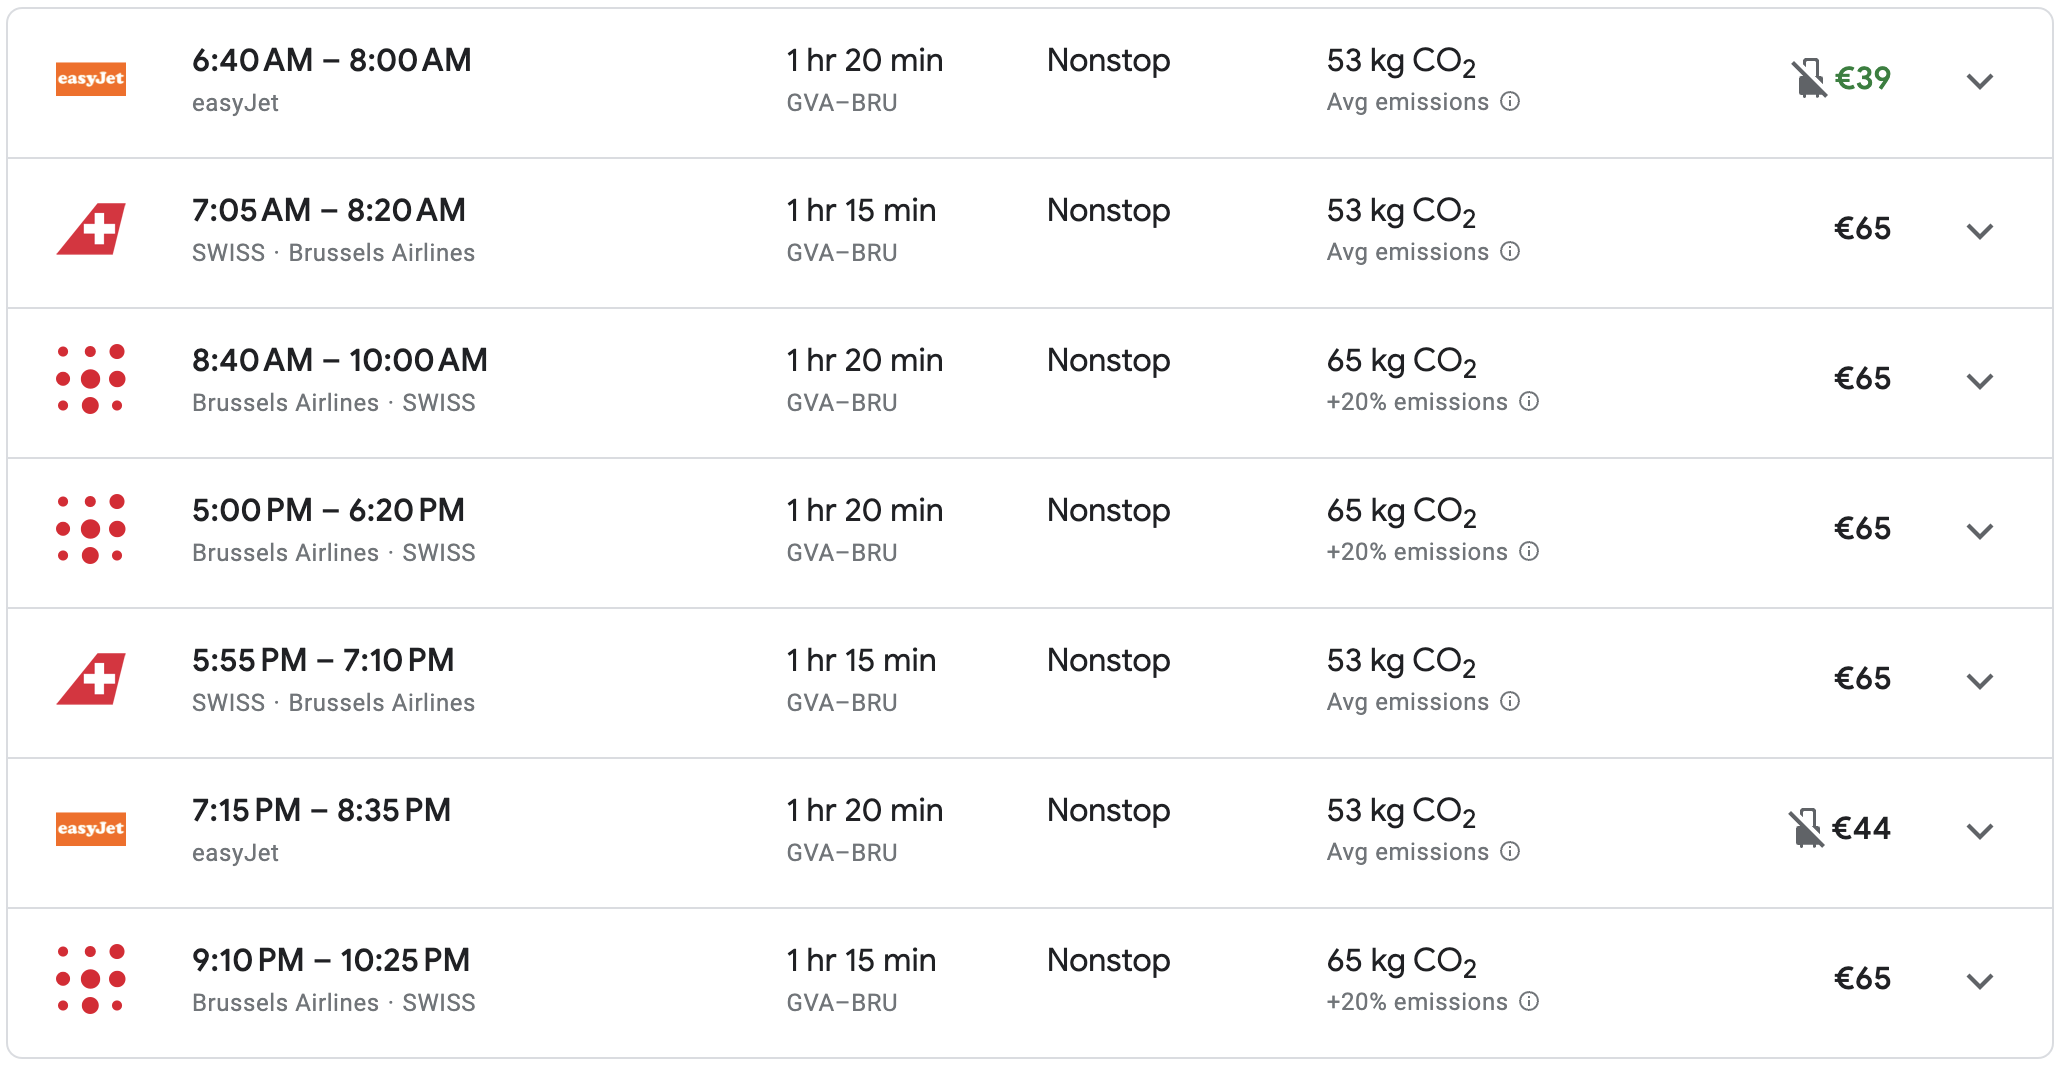Click the SWISS logo on the 7:05 AM flight
2066x1068 pixels.
91,229
